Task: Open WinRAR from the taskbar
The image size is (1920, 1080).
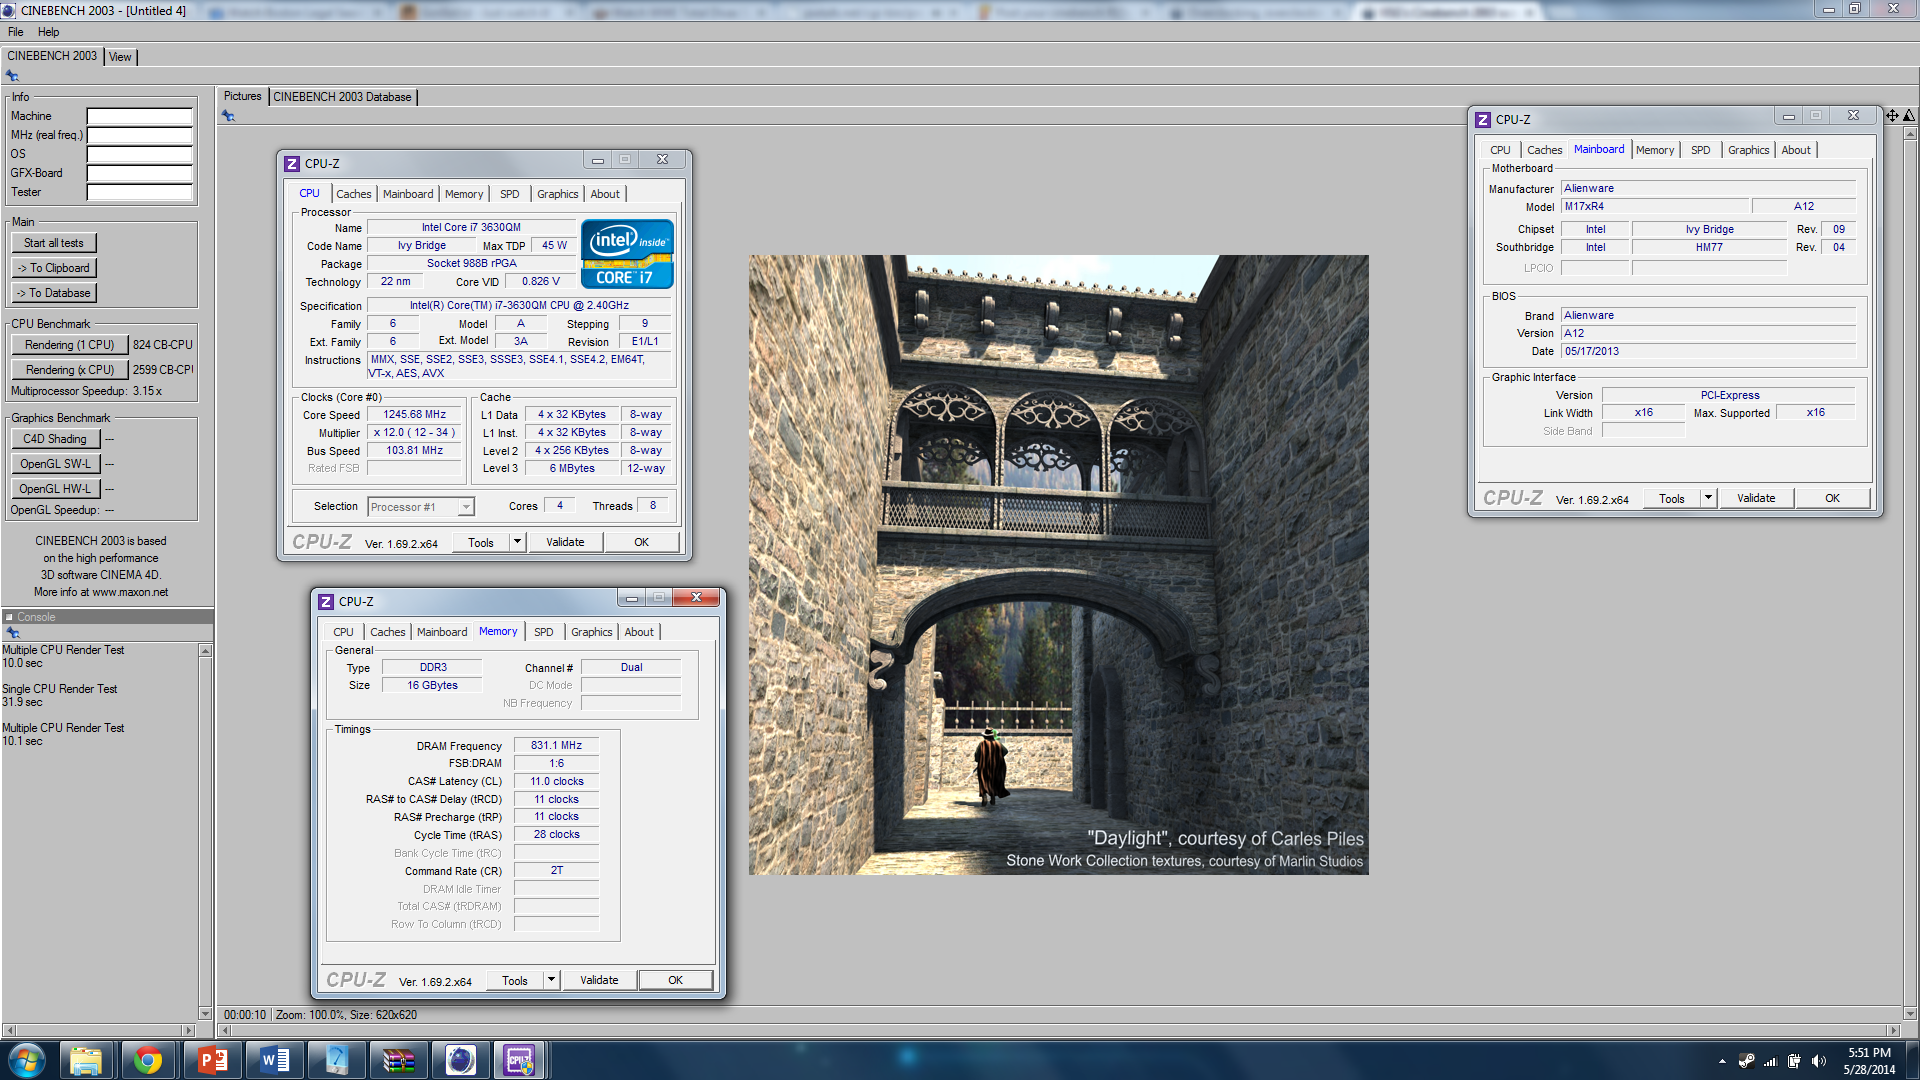Action: coord(398,1060)
